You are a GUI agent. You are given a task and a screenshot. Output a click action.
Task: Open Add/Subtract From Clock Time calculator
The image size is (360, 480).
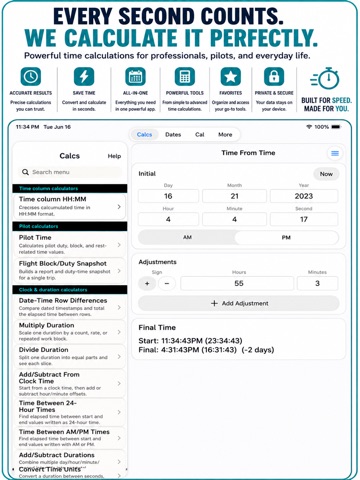click(x=70, y=383)
